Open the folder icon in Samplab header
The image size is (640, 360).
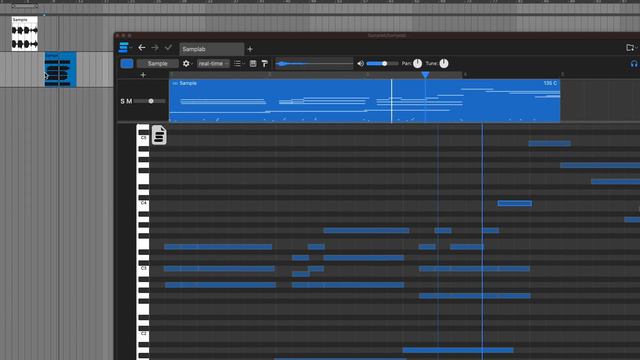click(630, 48)
